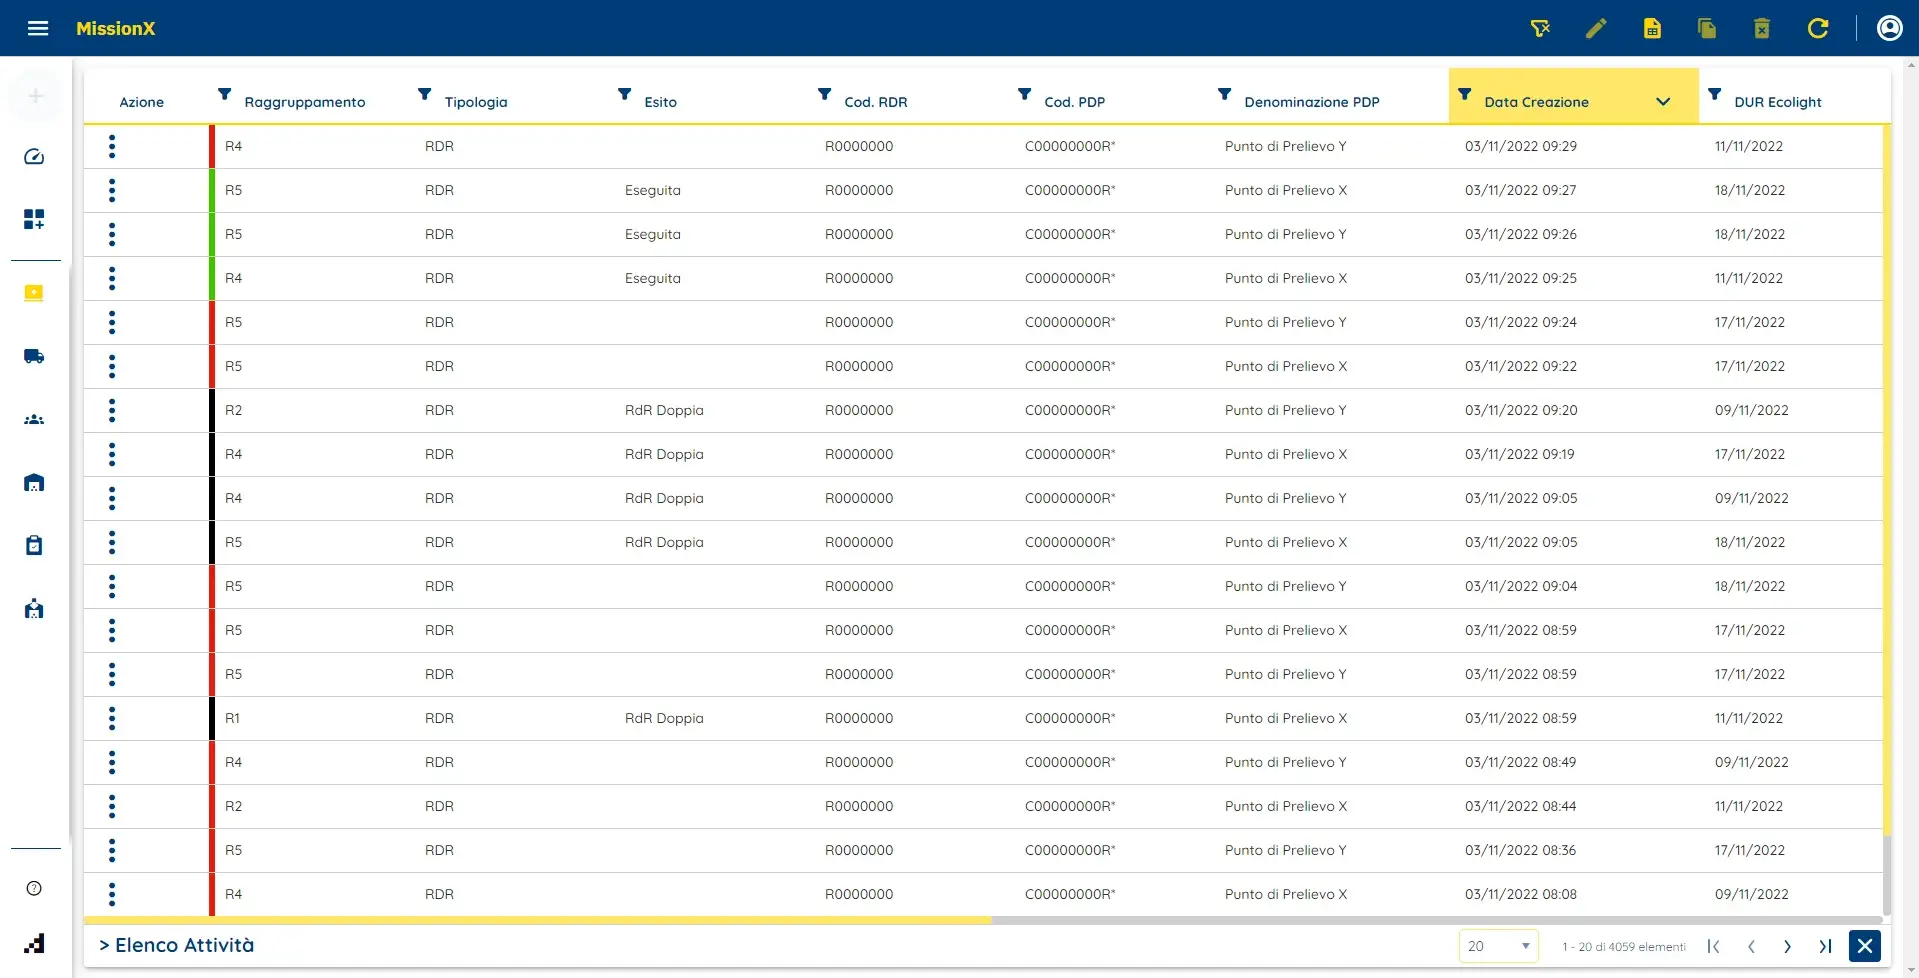The image size is (1919, 978).
Task: Open action menu for row created 09:27
Action: coord(112,190)
